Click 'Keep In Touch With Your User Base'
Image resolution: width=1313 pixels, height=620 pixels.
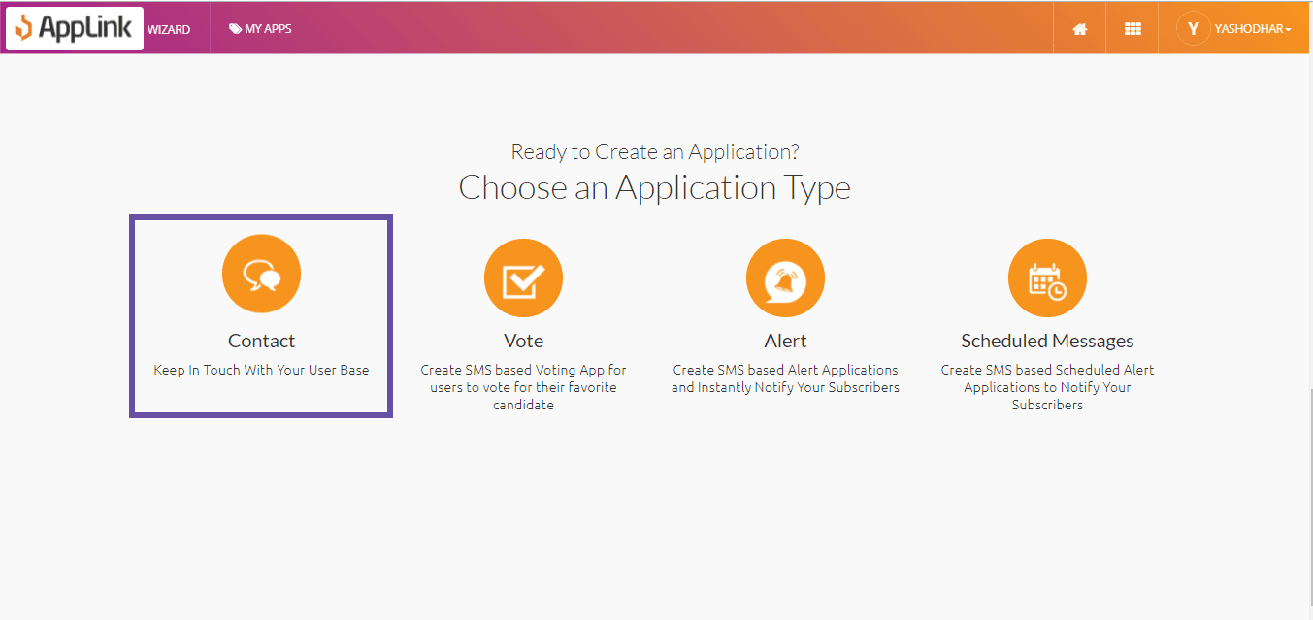tap(261, 370)
